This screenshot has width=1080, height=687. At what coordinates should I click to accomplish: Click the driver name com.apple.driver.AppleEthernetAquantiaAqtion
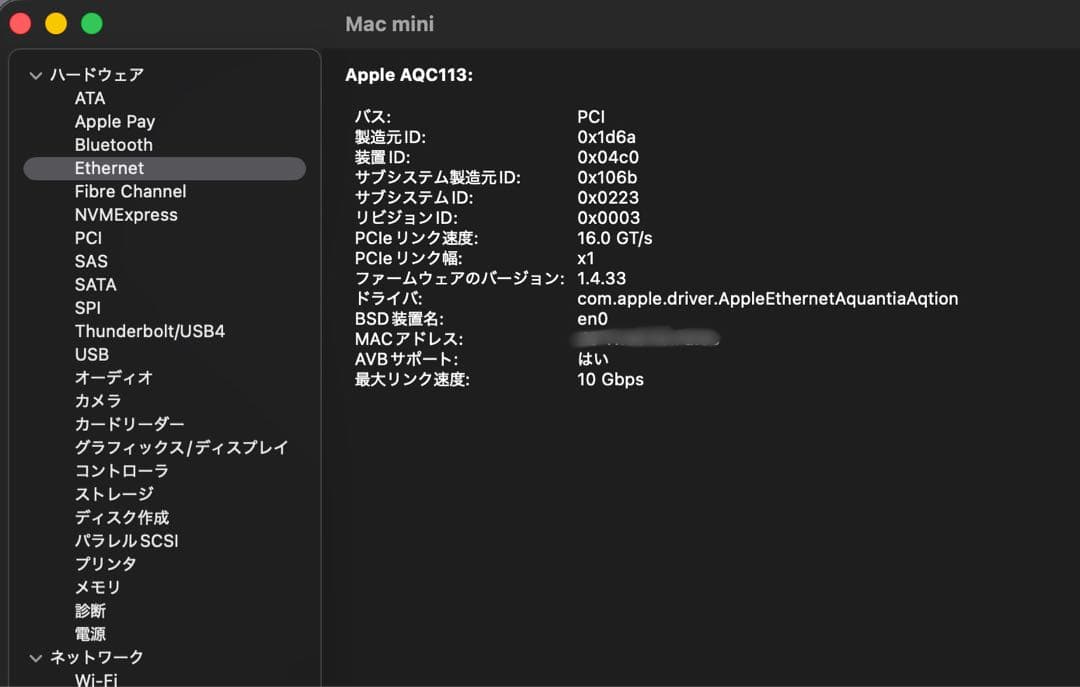tap(767, 299)
